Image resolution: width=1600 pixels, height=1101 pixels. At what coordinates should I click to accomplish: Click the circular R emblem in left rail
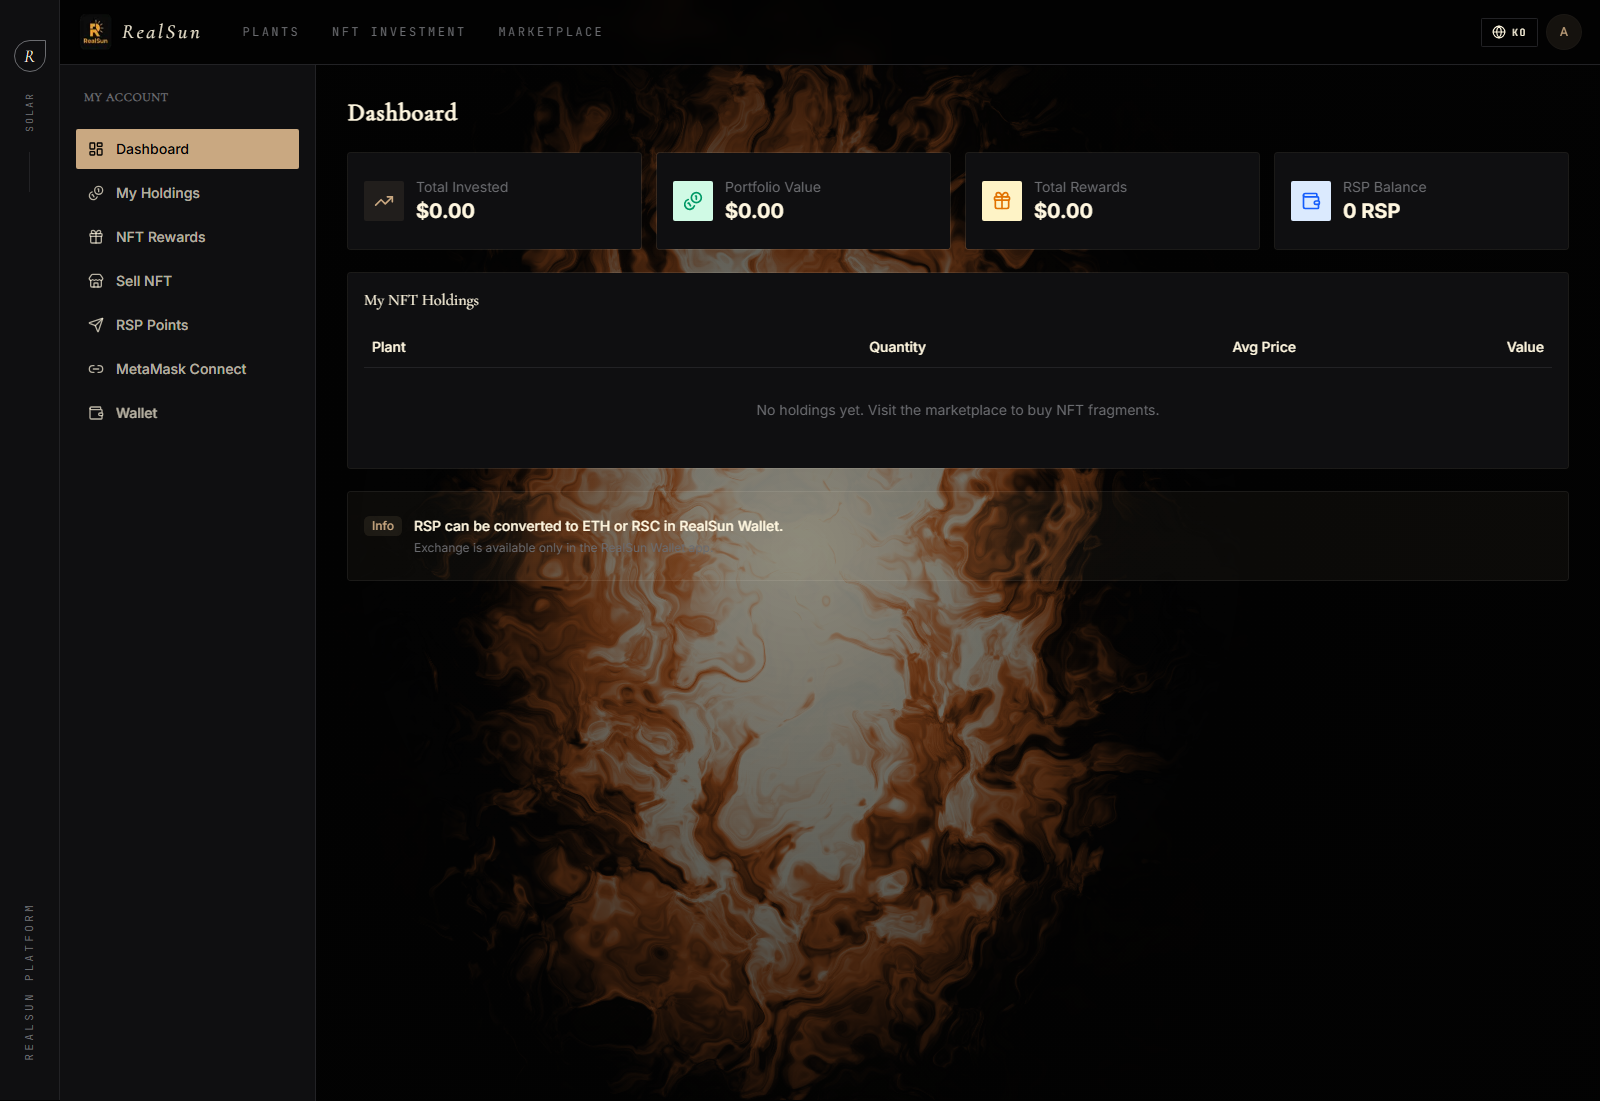click(x=30, y=56)
